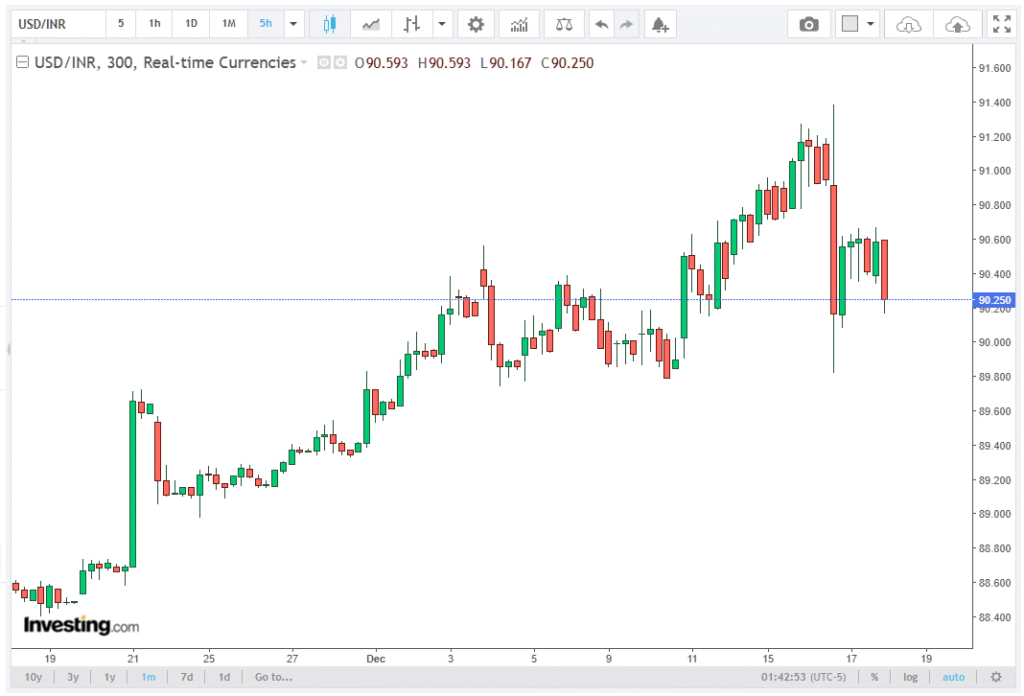This screenshot has width=1024, height=696.
Task: Expand the time interval dropdown arrow
Action: (x=293, y=24)
